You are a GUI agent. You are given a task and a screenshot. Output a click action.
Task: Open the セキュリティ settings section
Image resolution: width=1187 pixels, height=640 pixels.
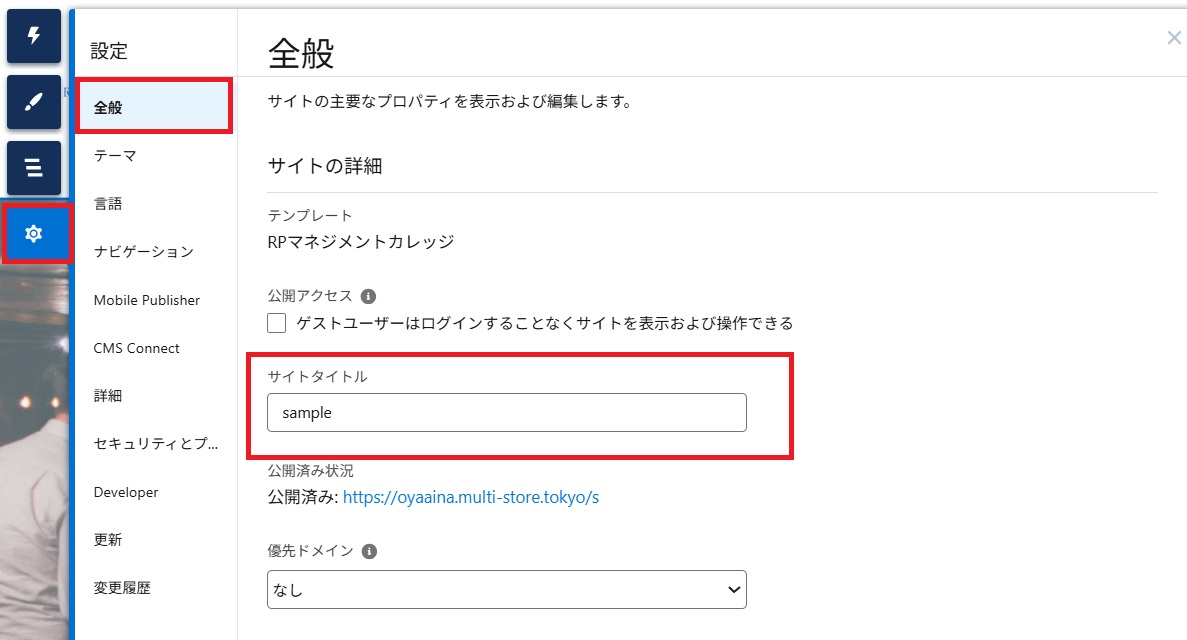[x=154, y=444]
